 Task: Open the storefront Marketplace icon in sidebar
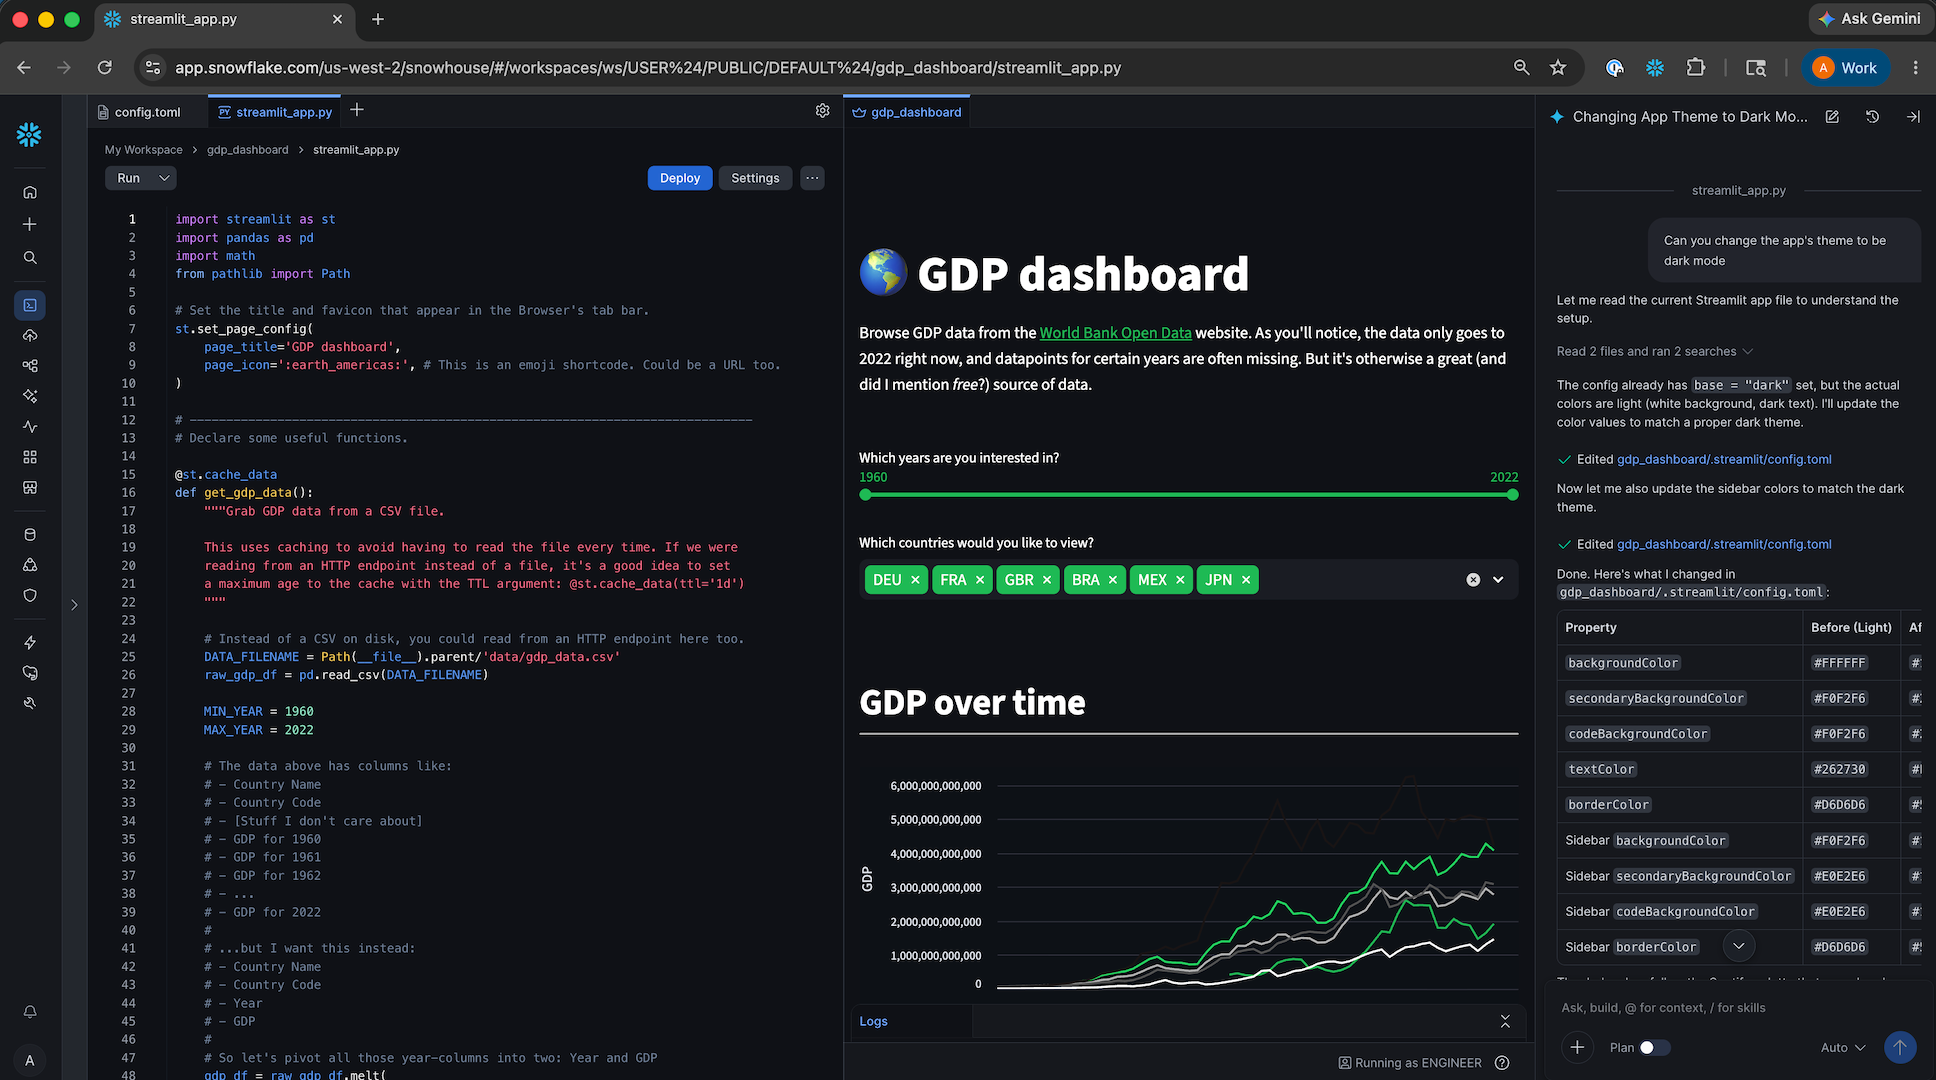(x=30, y=488)
